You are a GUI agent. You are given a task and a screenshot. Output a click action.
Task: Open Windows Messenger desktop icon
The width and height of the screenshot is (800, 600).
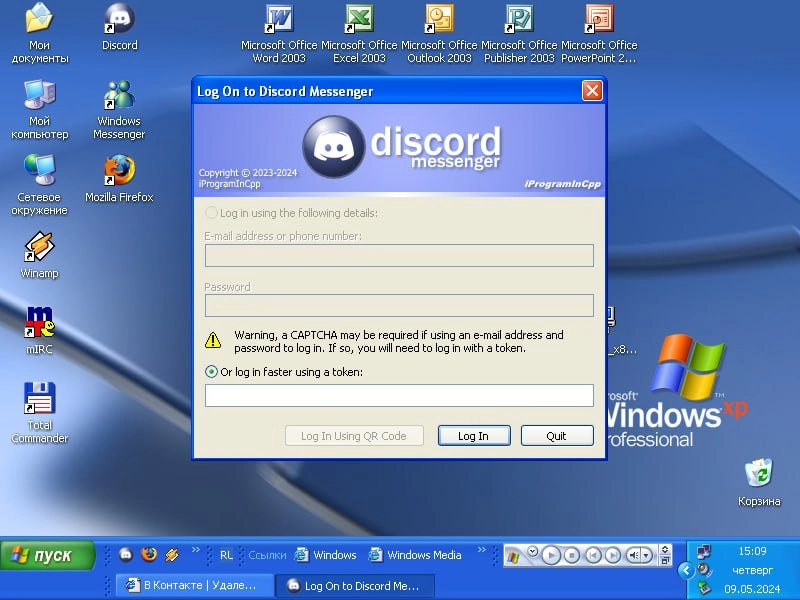coord(120,95)
